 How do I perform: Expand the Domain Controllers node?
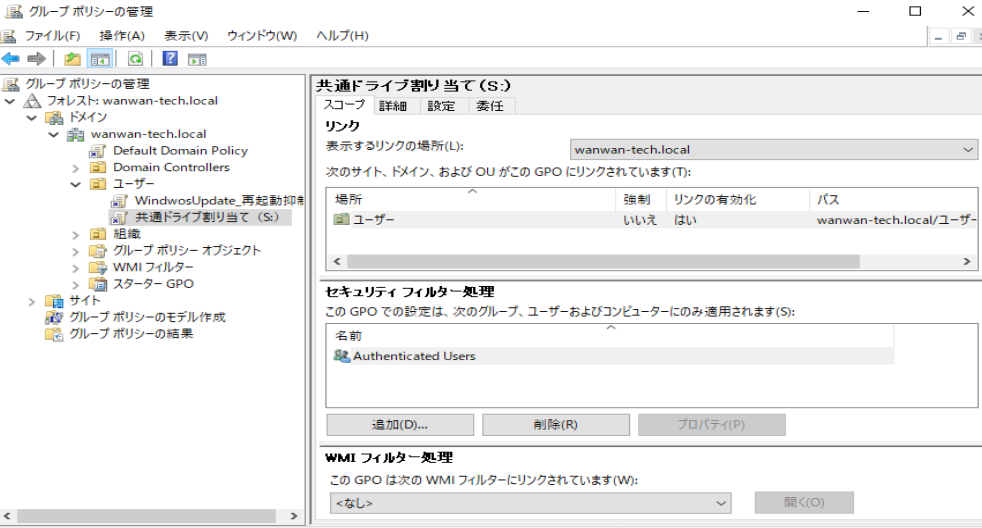coord(75,168)
